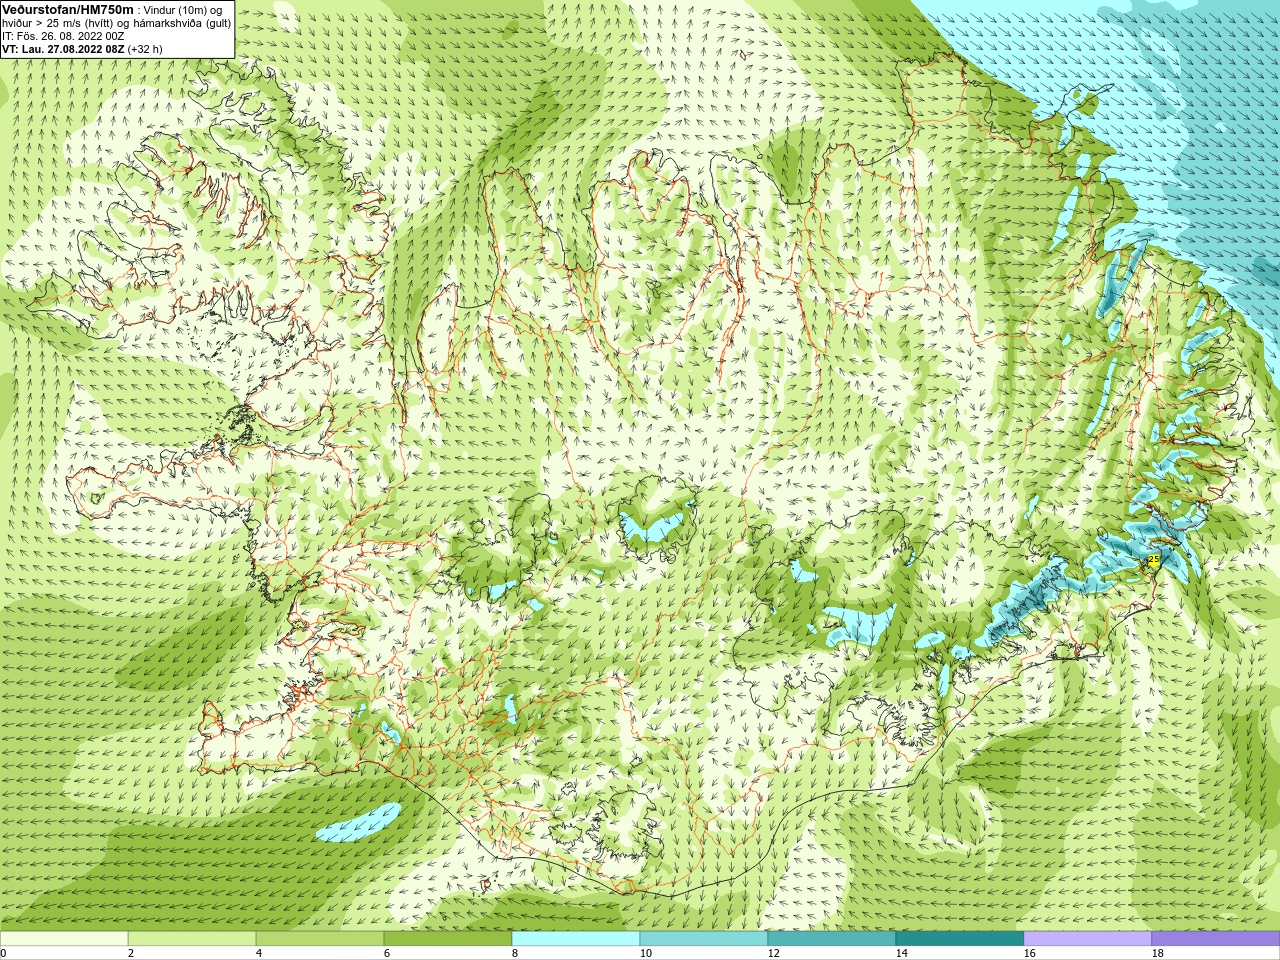Click the scale label '12'
The image size is (1280, 960).
(x=773, y=954)
